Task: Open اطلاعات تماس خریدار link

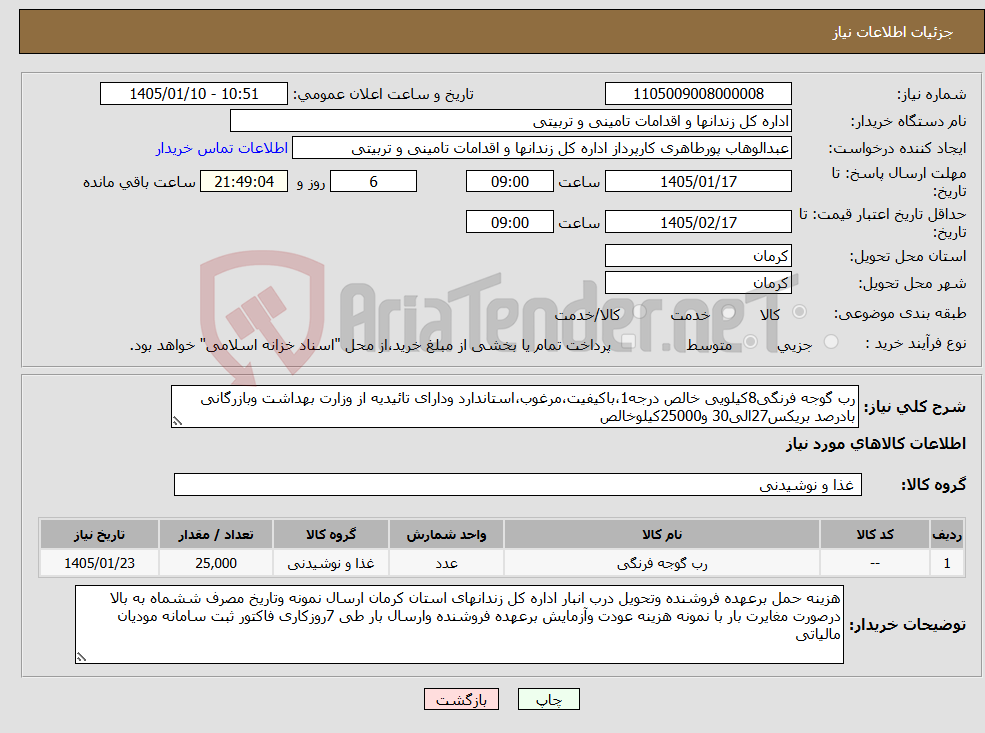Action: click(x=222, y=148)
